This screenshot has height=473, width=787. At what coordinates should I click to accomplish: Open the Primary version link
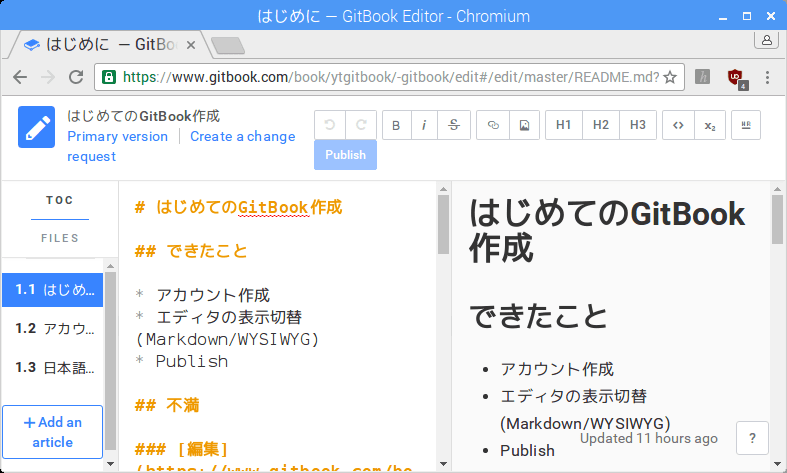point(117,137)
